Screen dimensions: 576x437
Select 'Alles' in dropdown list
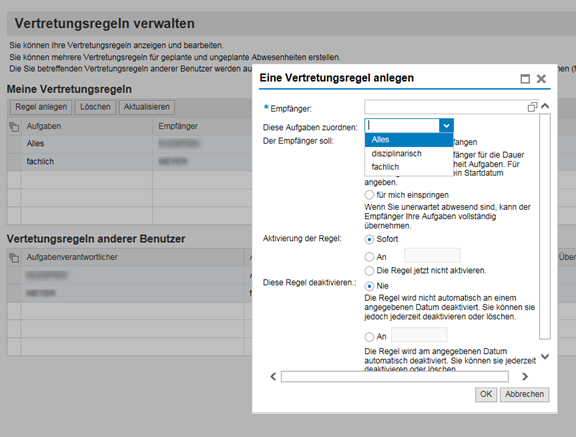pos(409,140)
